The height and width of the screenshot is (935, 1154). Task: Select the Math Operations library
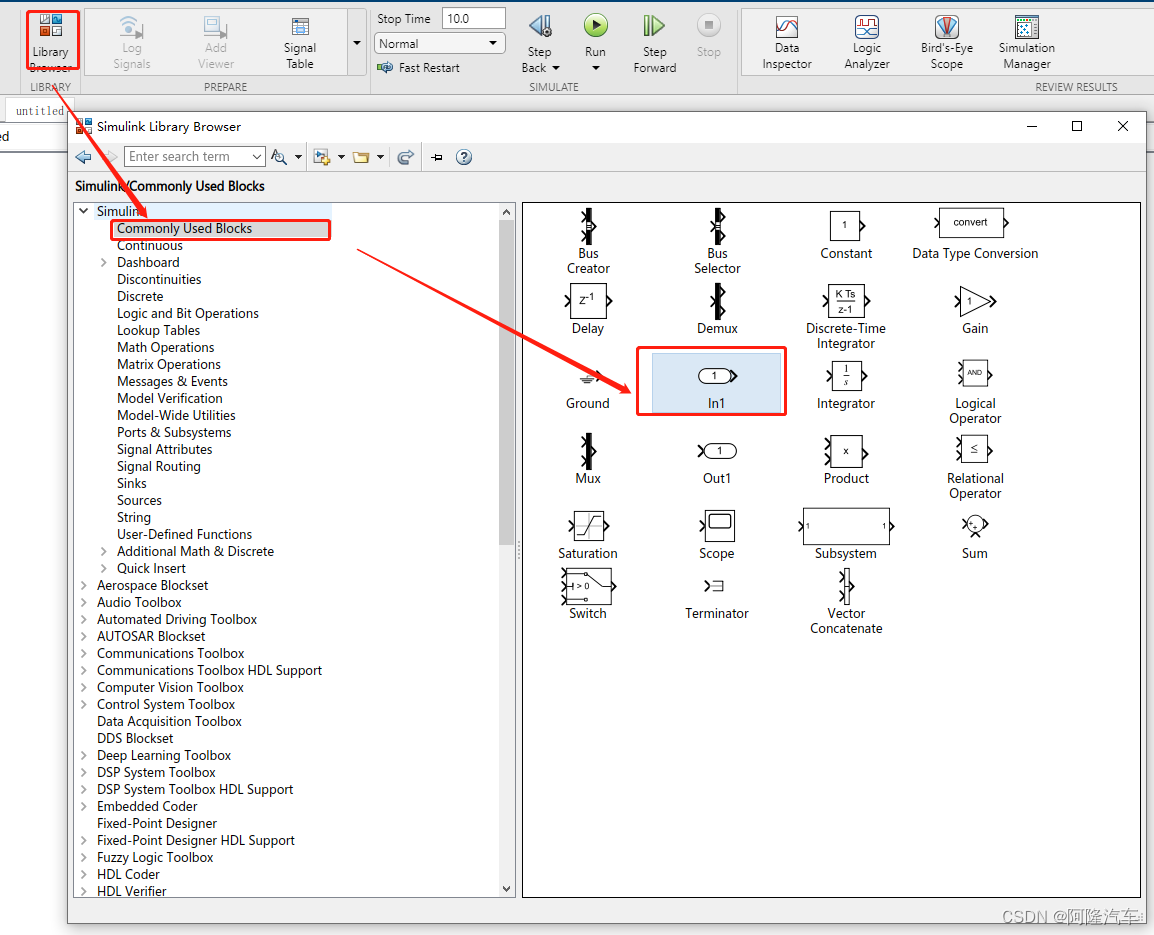pos(166,347)
